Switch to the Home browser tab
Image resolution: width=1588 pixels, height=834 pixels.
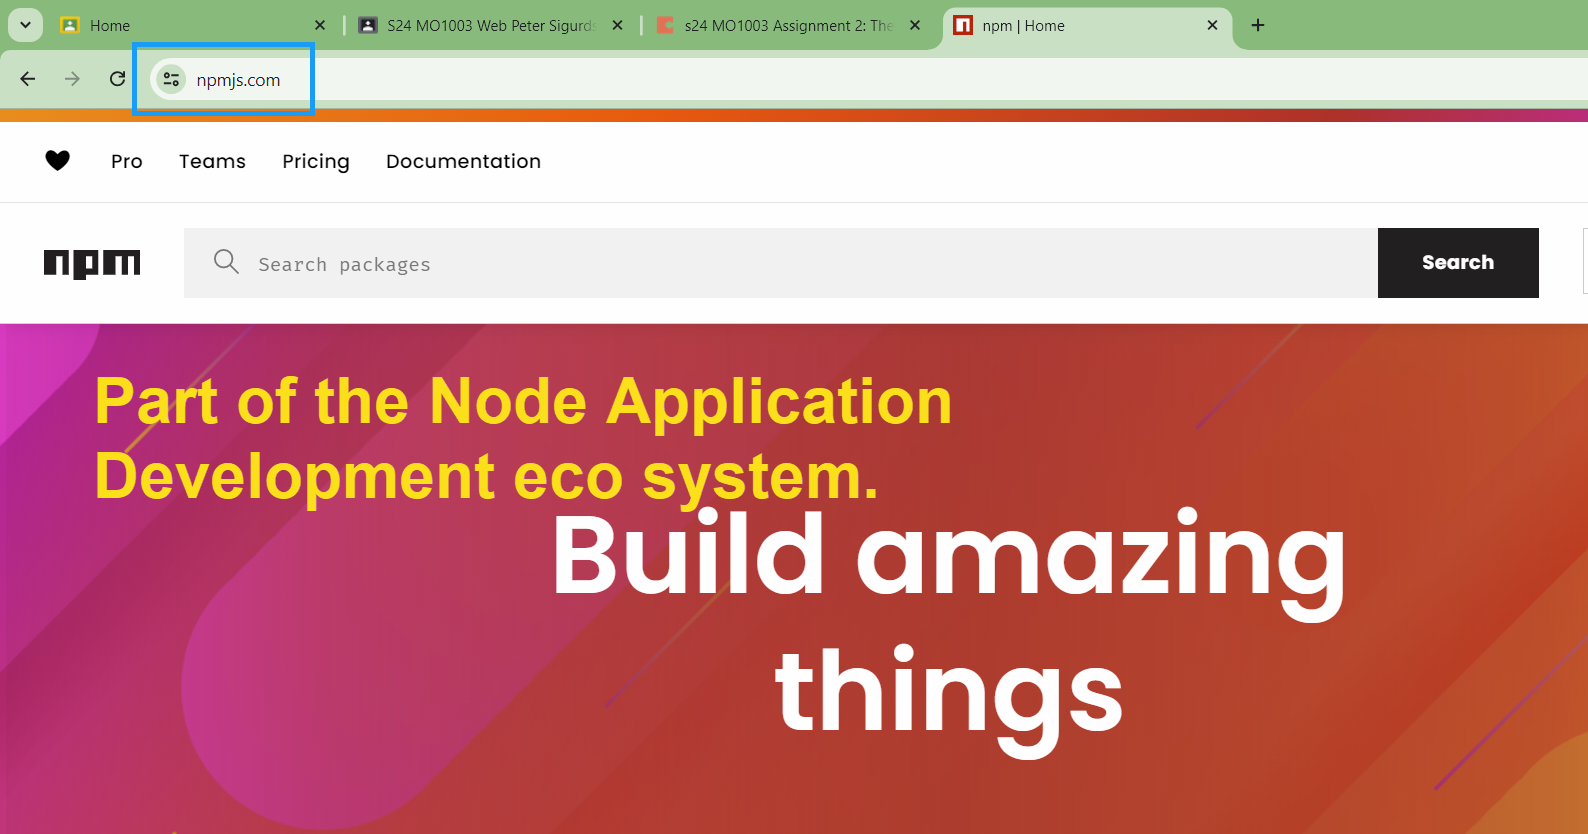pyautogui.click(x=194, y=25)
